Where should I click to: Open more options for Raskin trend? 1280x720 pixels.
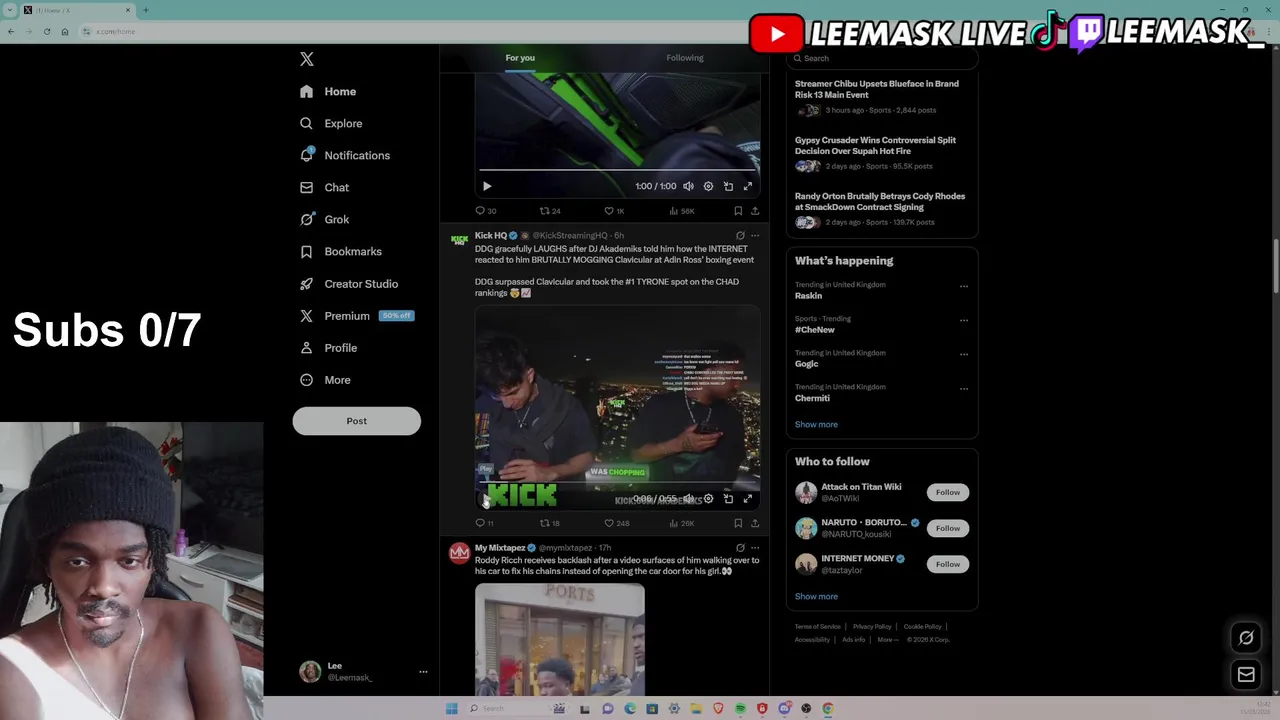tap(964, 286)
